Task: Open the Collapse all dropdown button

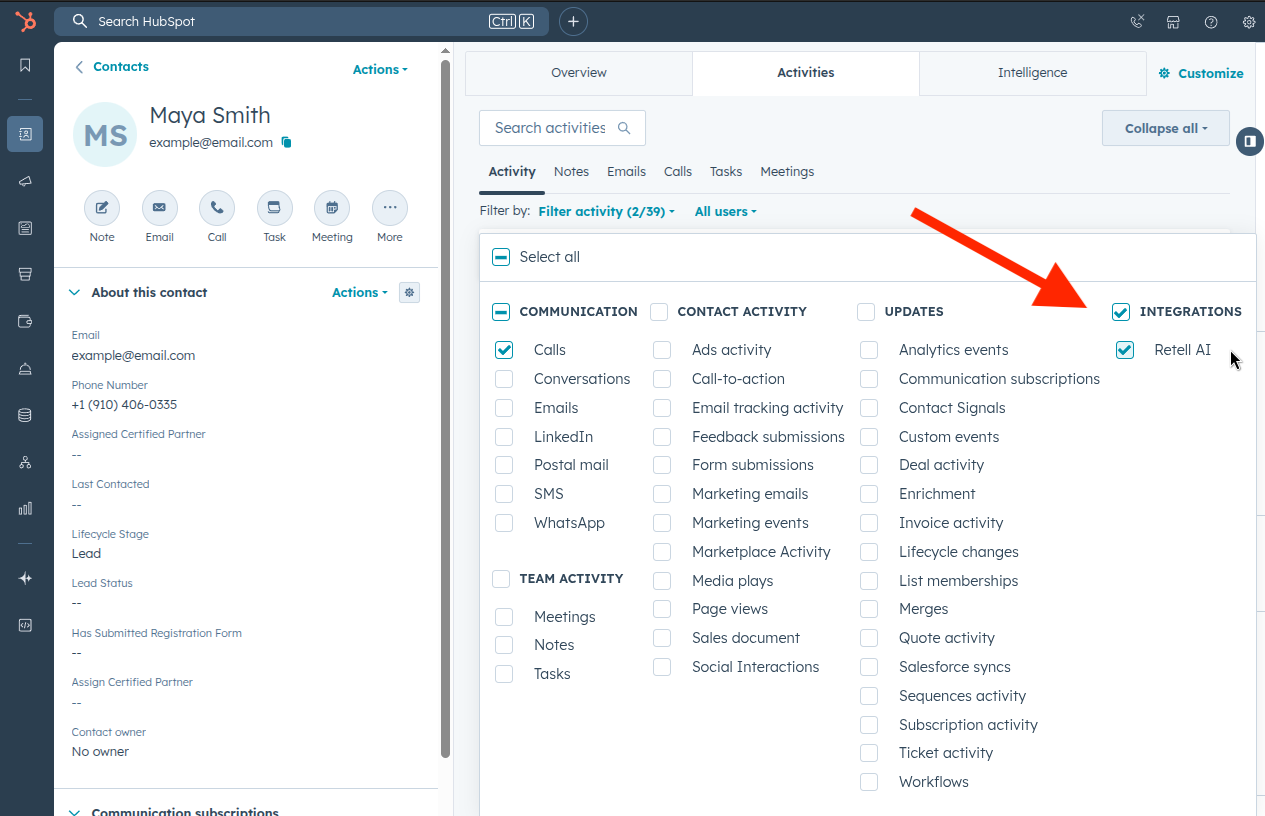Action: (x=1166, y=128)
